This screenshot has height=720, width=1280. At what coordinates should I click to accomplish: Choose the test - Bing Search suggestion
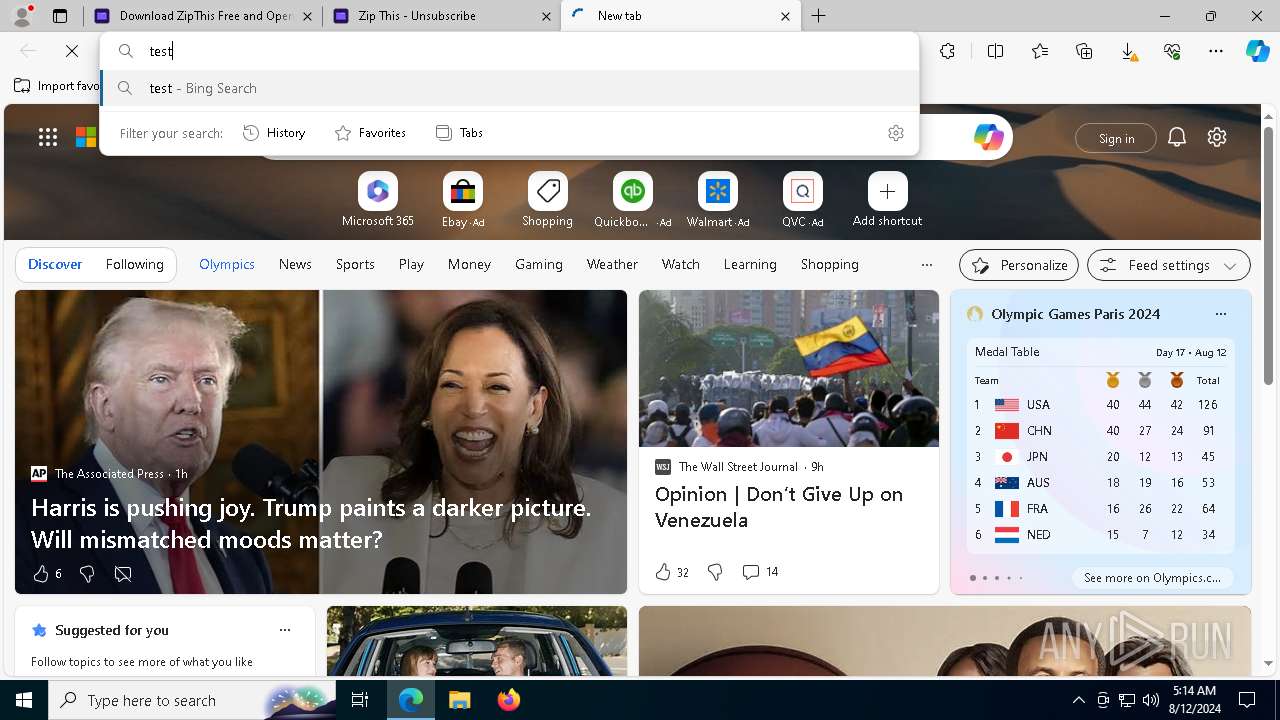coord(509,88)
